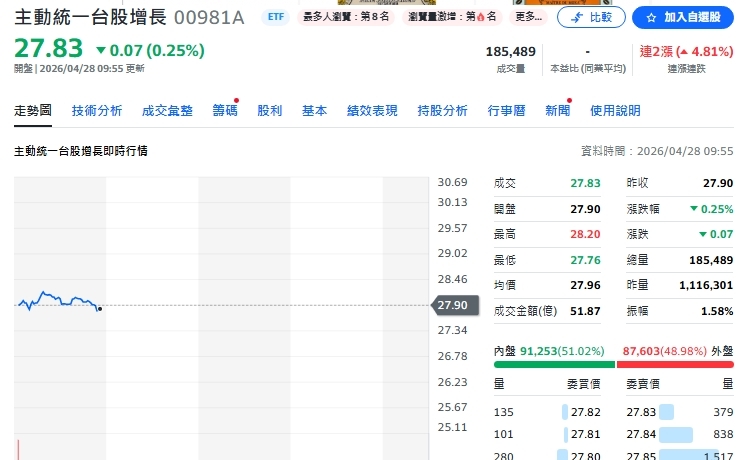This screenshot has height=460, width=739.
Task: Select the 走勢圖 tab
Action: (x=33, y=111)
